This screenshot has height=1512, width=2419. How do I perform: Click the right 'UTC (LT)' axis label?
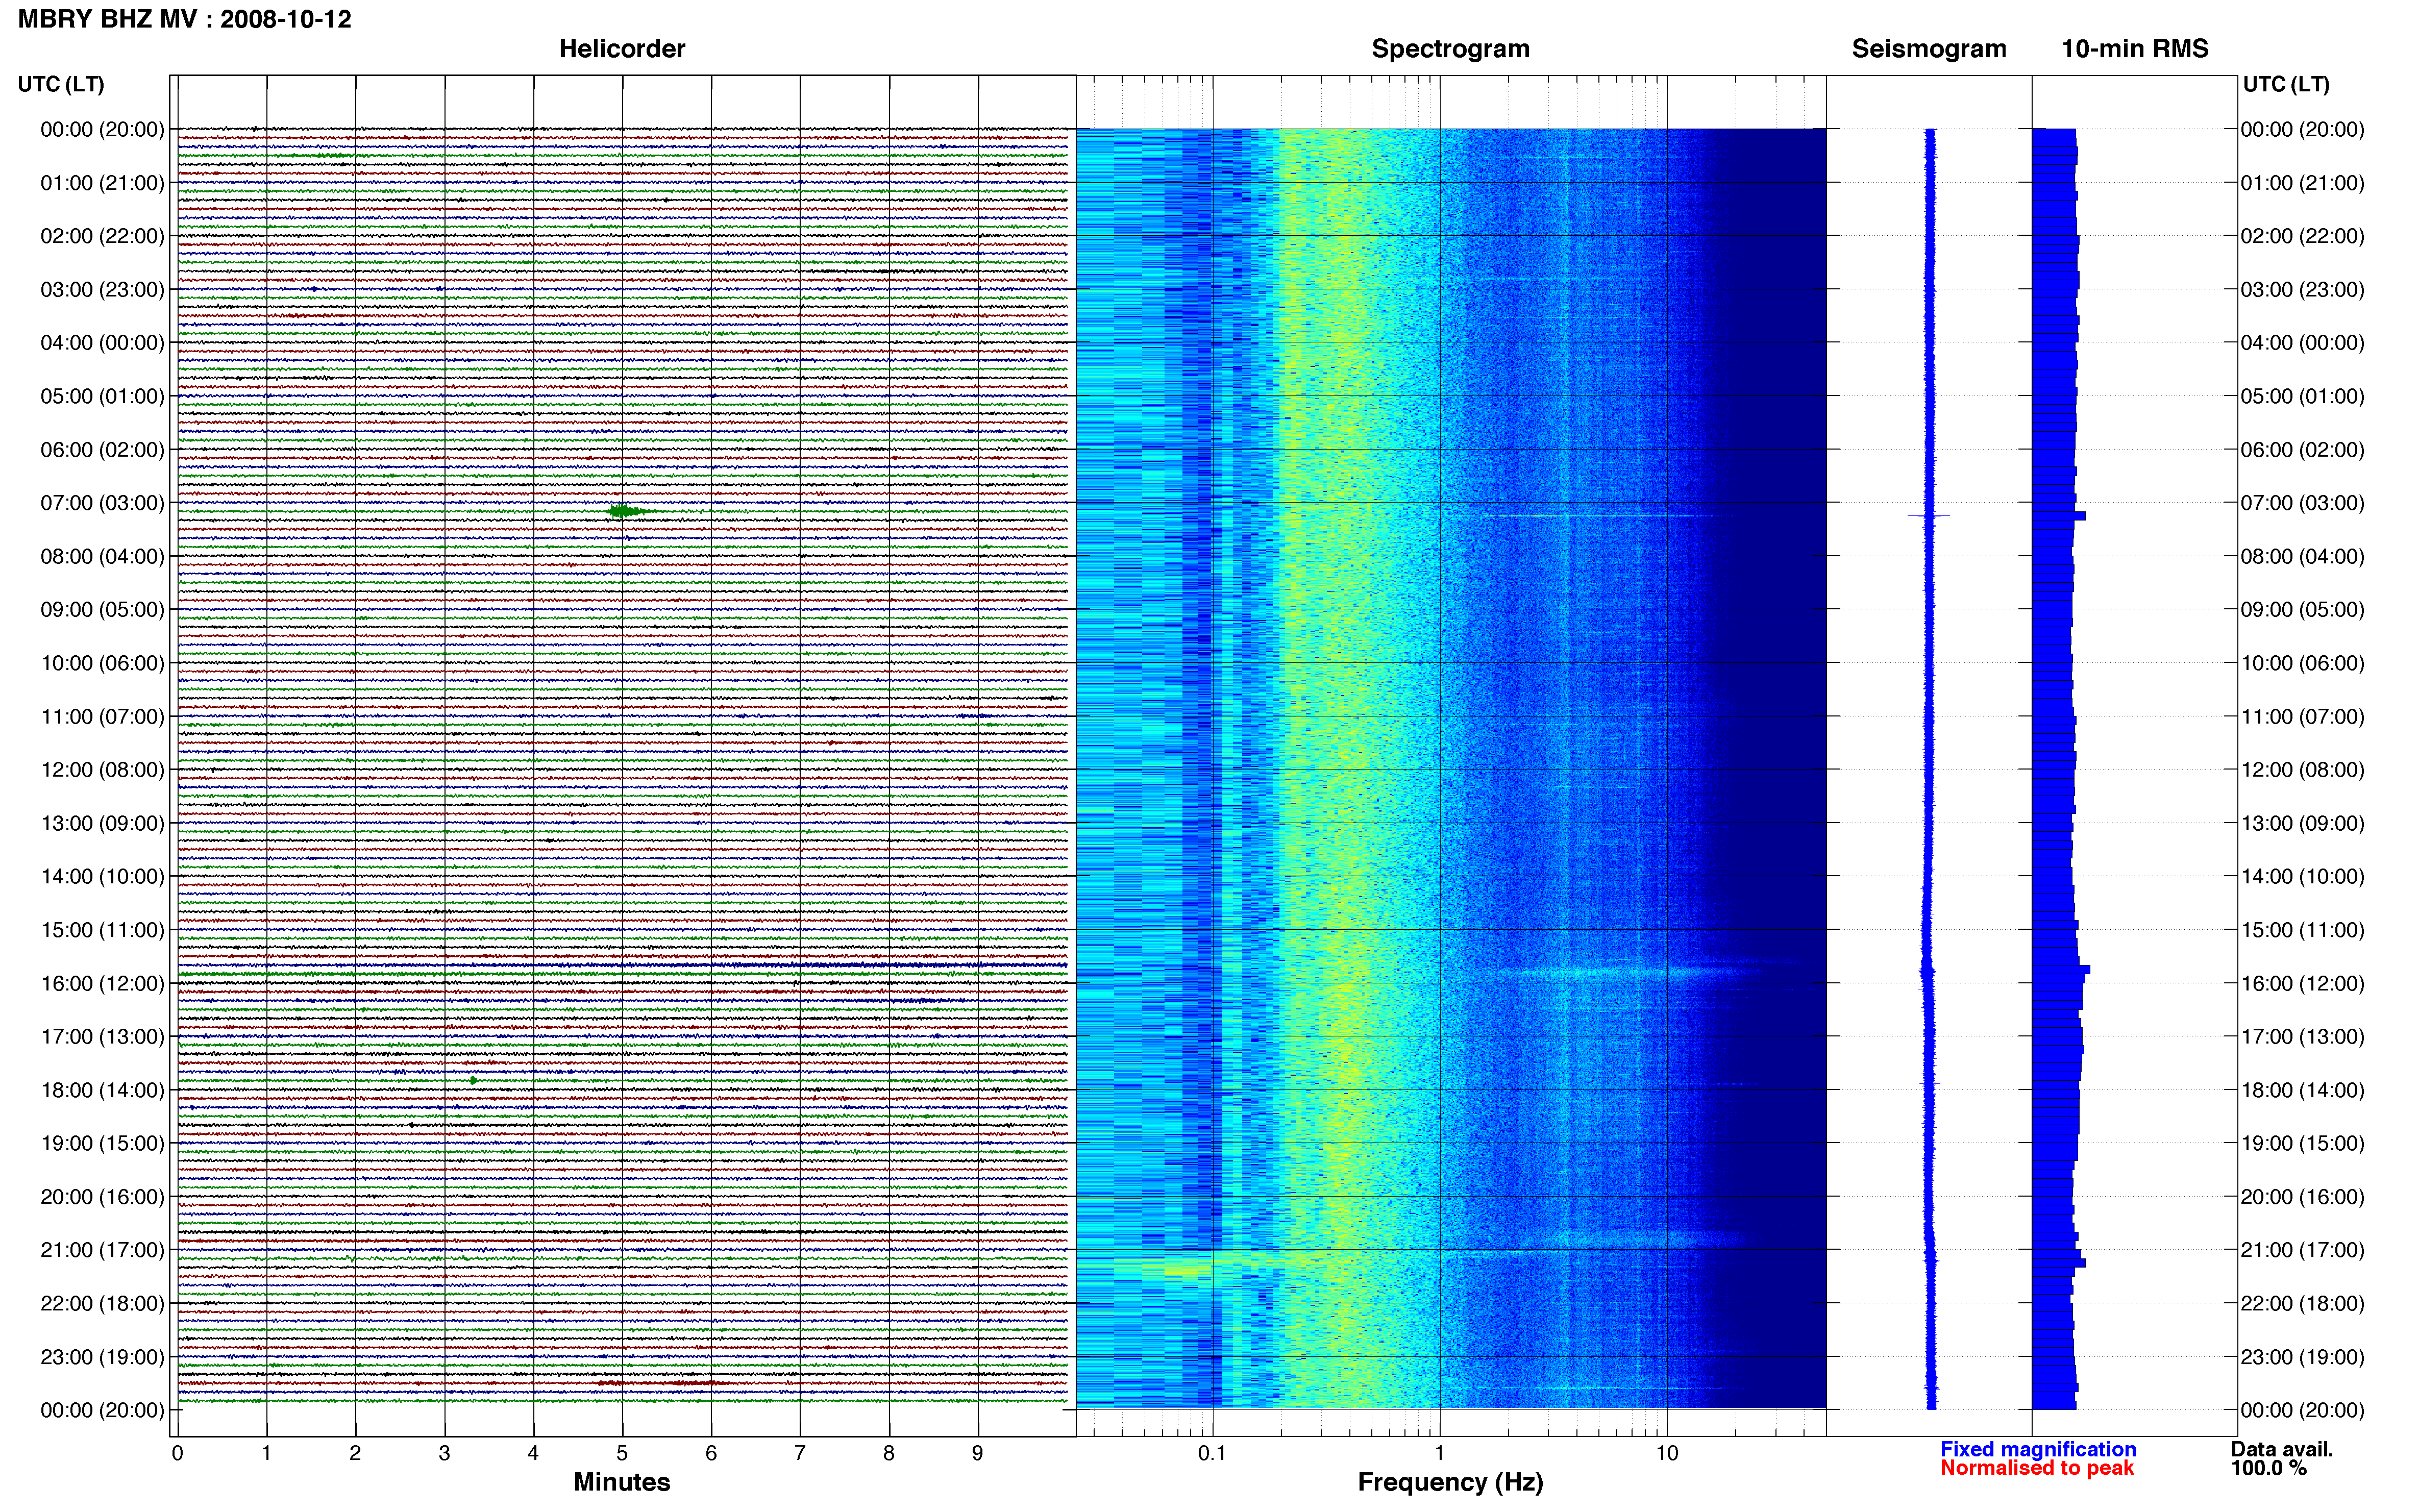pyautogui.click(x=2286, y=84)
